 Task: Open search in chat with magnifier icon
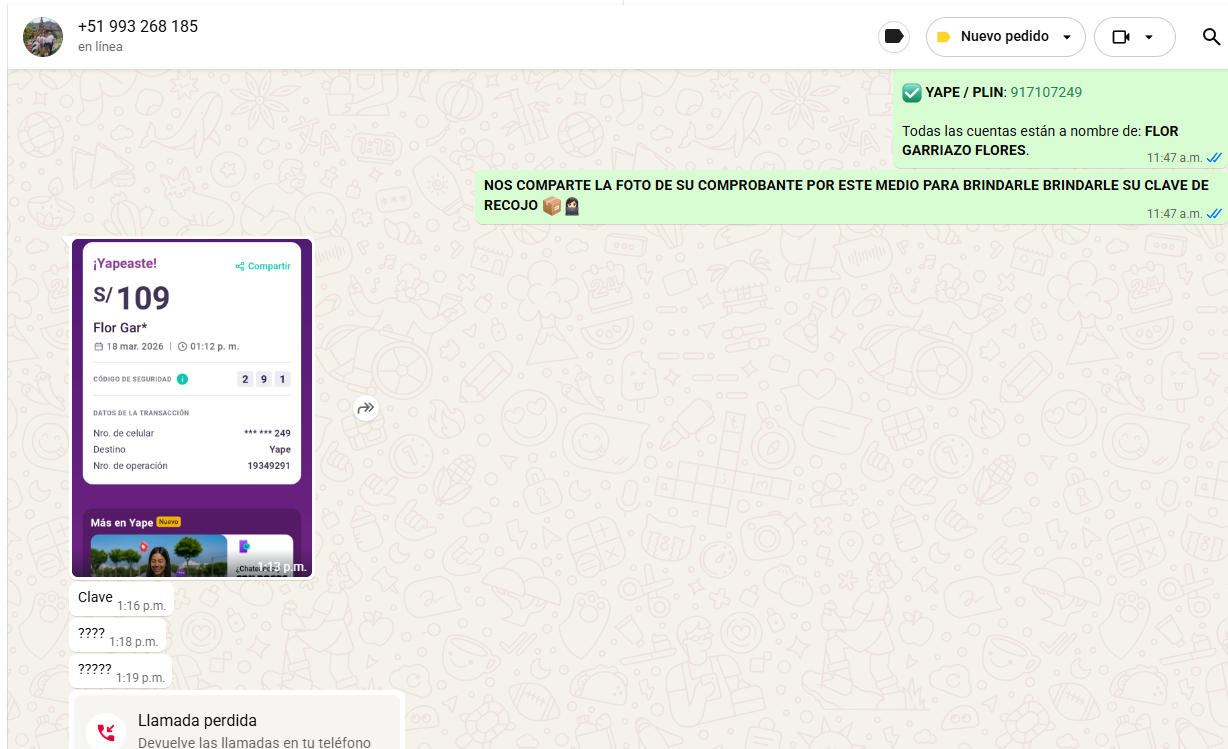point(1210,37)
